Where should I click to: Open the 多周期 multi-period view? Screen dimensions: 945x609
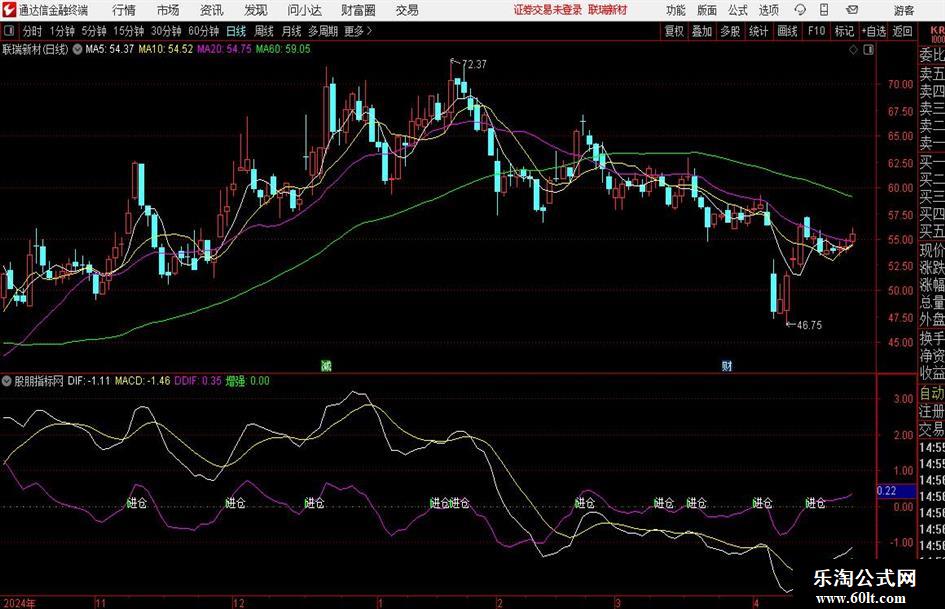pos(323,31)
